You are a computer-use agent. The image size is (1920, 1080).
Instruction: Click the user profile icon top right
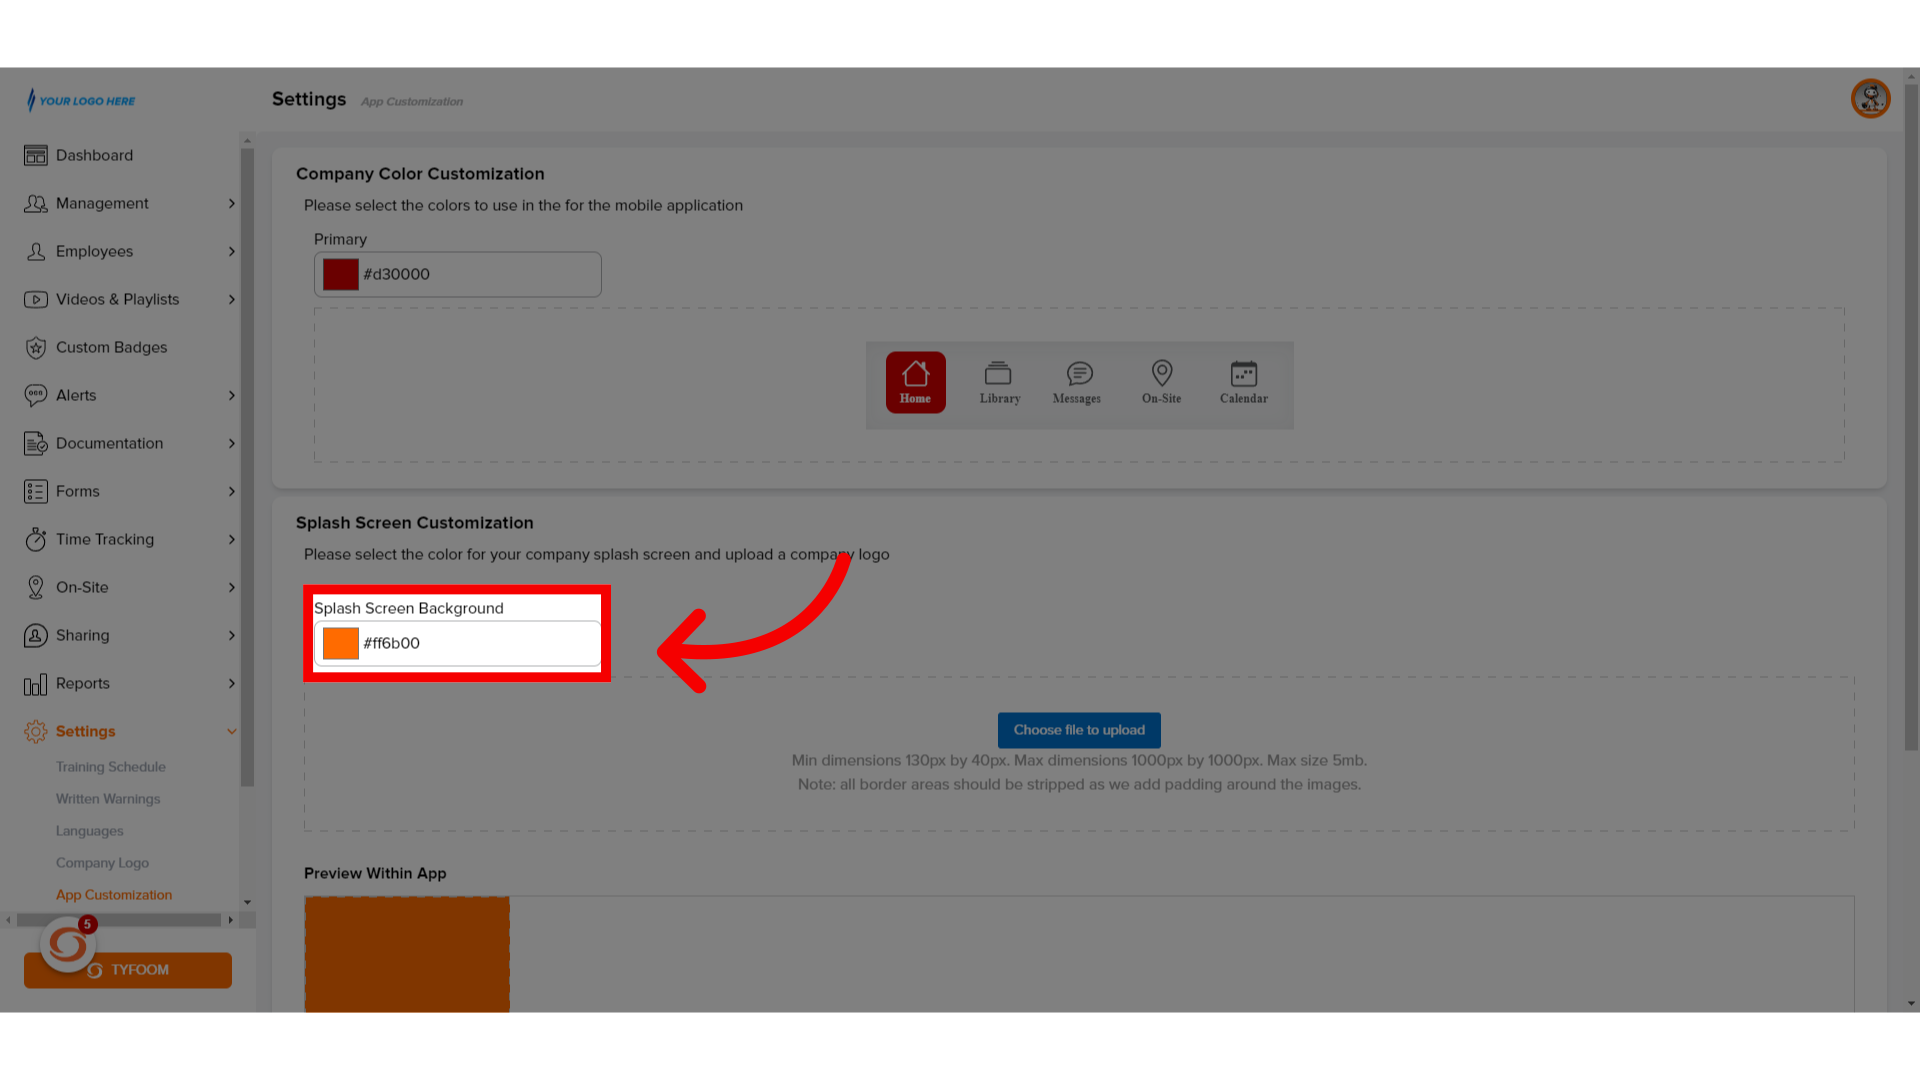1871,98
